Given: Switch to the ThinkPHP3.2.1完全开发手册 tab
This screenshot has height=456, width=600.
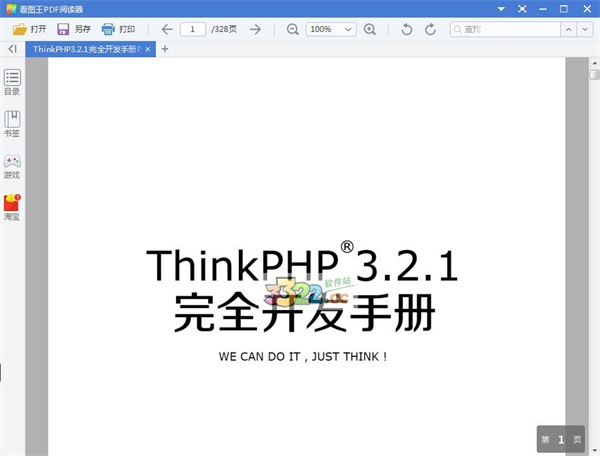Looking at the screenshot, I should [x=87, y=49].
